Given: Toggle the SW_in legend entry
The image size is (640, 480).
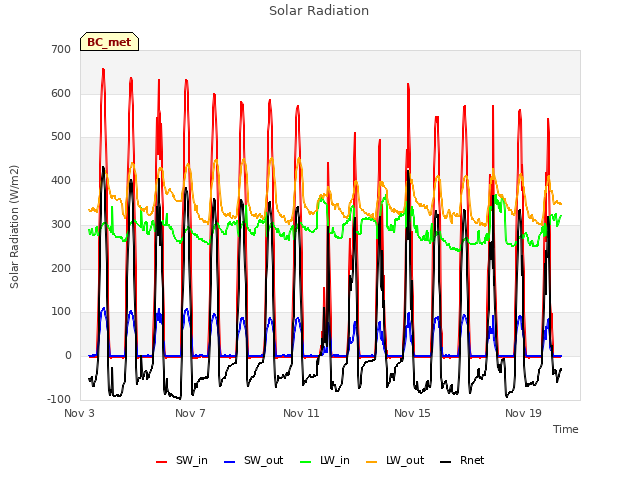Looking at the screenshot, I should (182, 461).
